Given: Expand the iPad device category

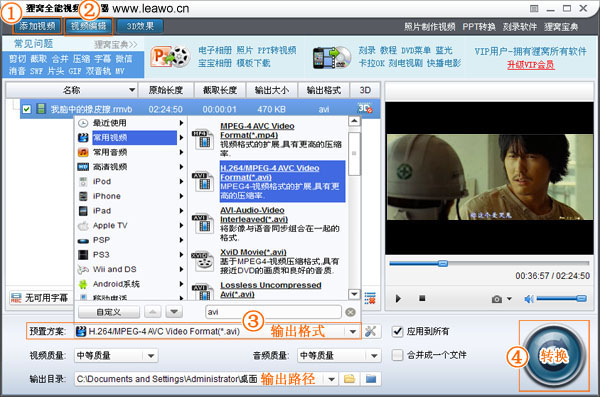Looking at the screenshot, I should tap(130, 211).
